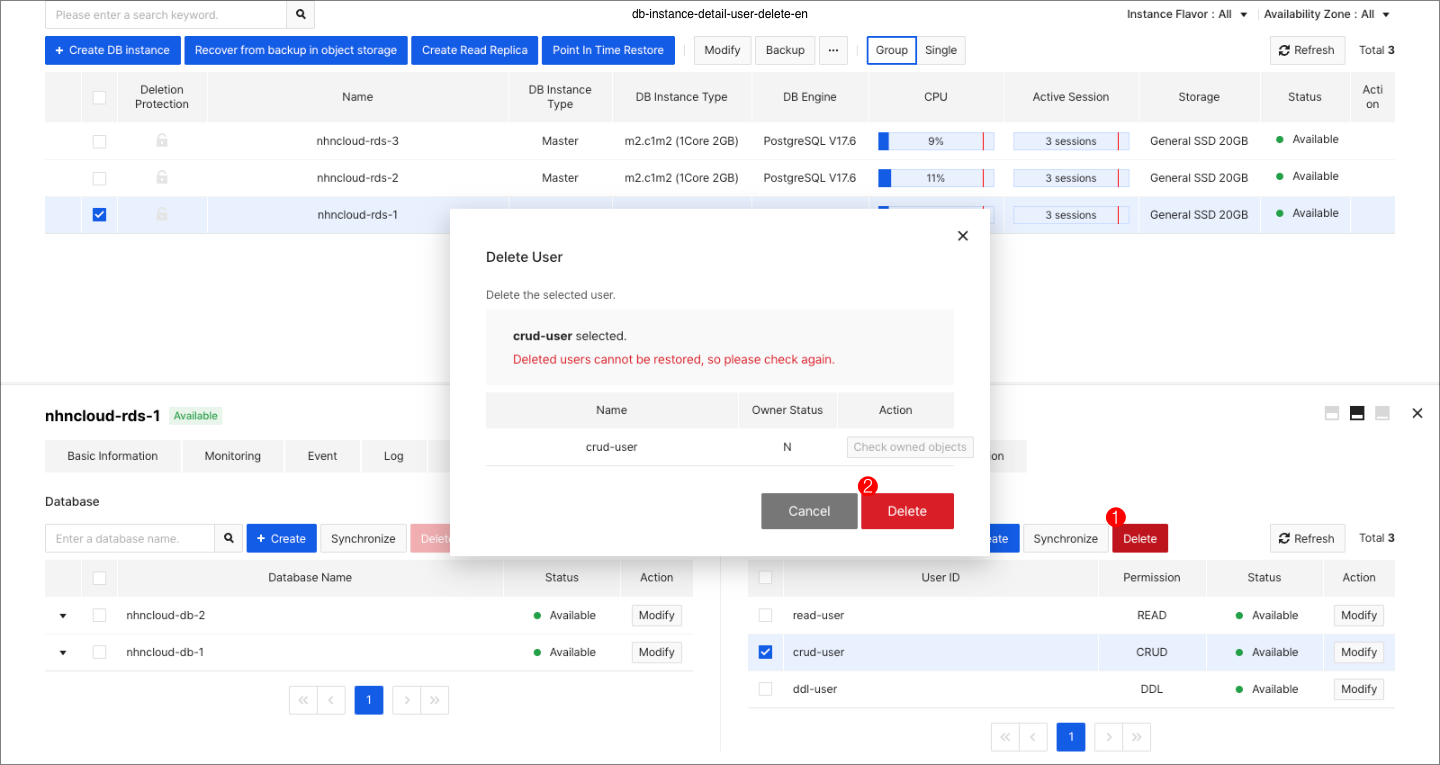Switch to the Monitoring tab
1440x765 pixels.
pyautogui.click(x=232, y=455)
